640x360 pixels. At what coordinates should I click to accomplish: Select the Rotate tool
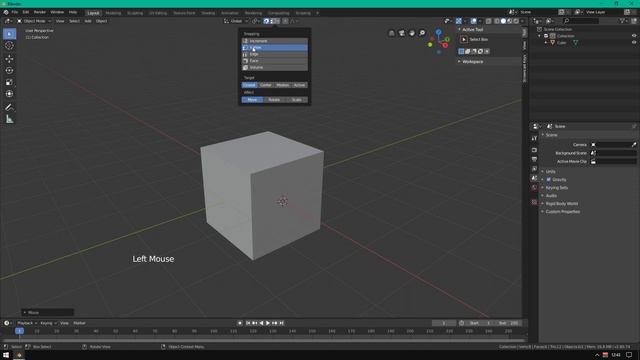[x=9, y=71]
